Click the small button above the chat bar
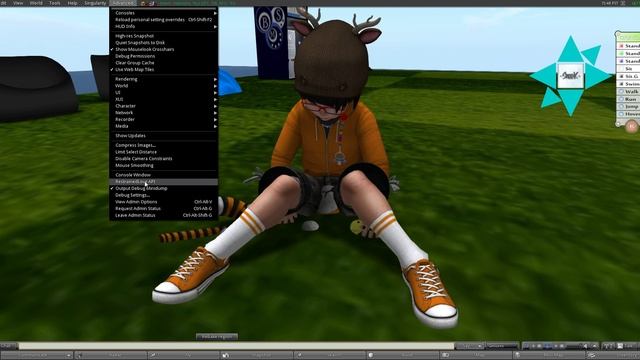The height and width of the screenshot is (360, 640). pyautogui.click(x=217, y=337)
